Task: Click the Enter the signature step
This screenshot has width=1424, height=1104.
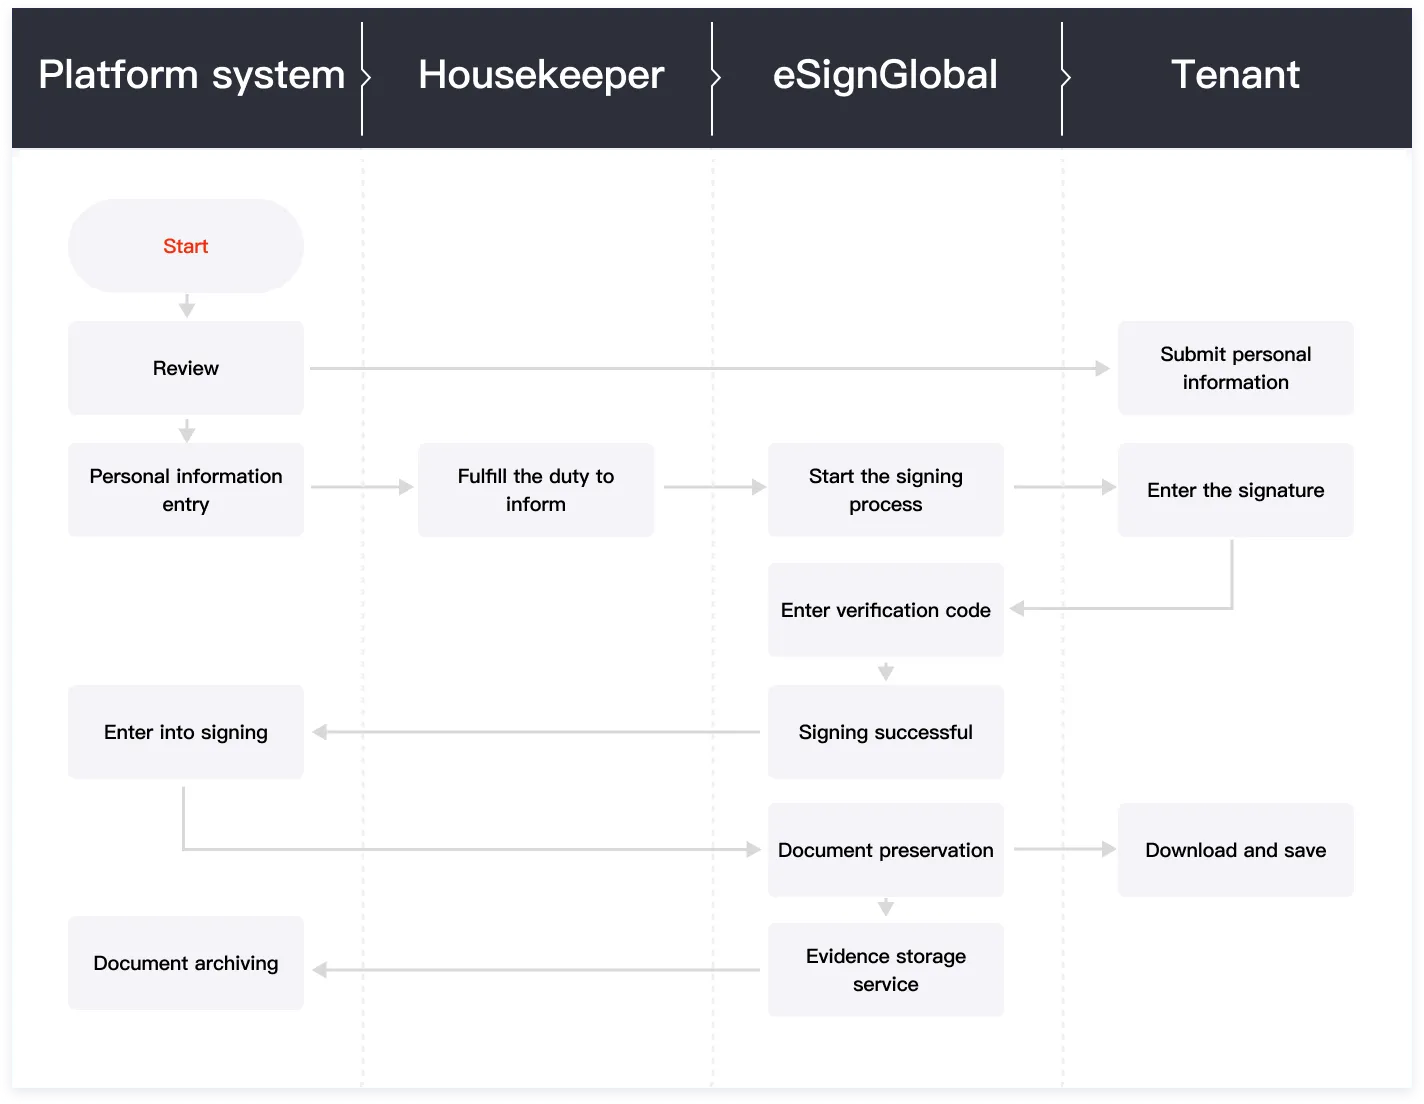Action: (x=1236, y=490)
